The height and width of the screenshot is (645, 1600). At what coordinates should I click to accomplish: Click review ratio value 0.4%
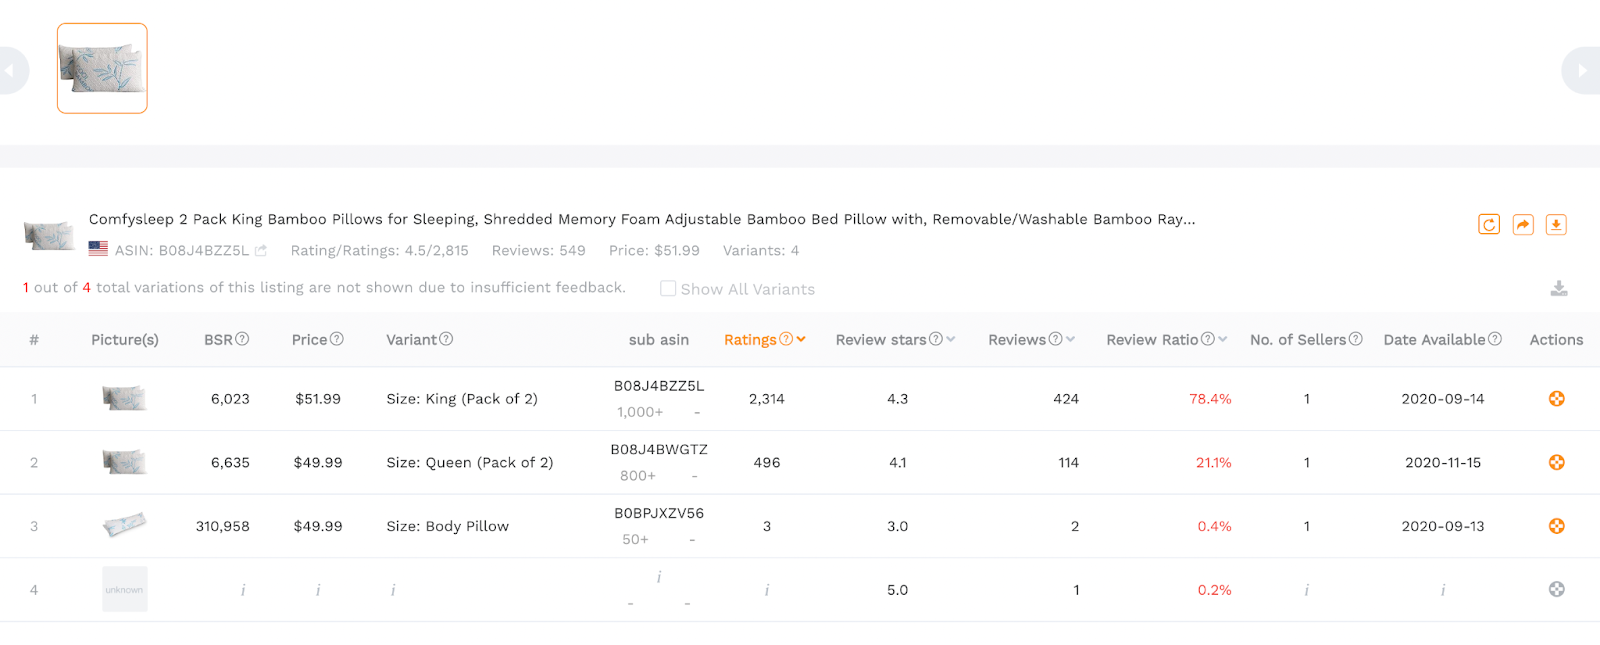point(1215,526)
